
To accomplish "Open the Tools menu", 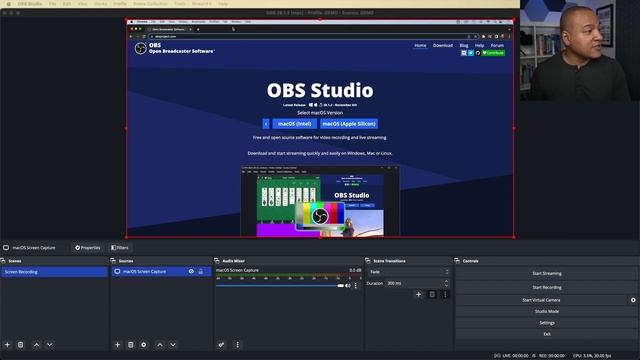I will [180, 4].
